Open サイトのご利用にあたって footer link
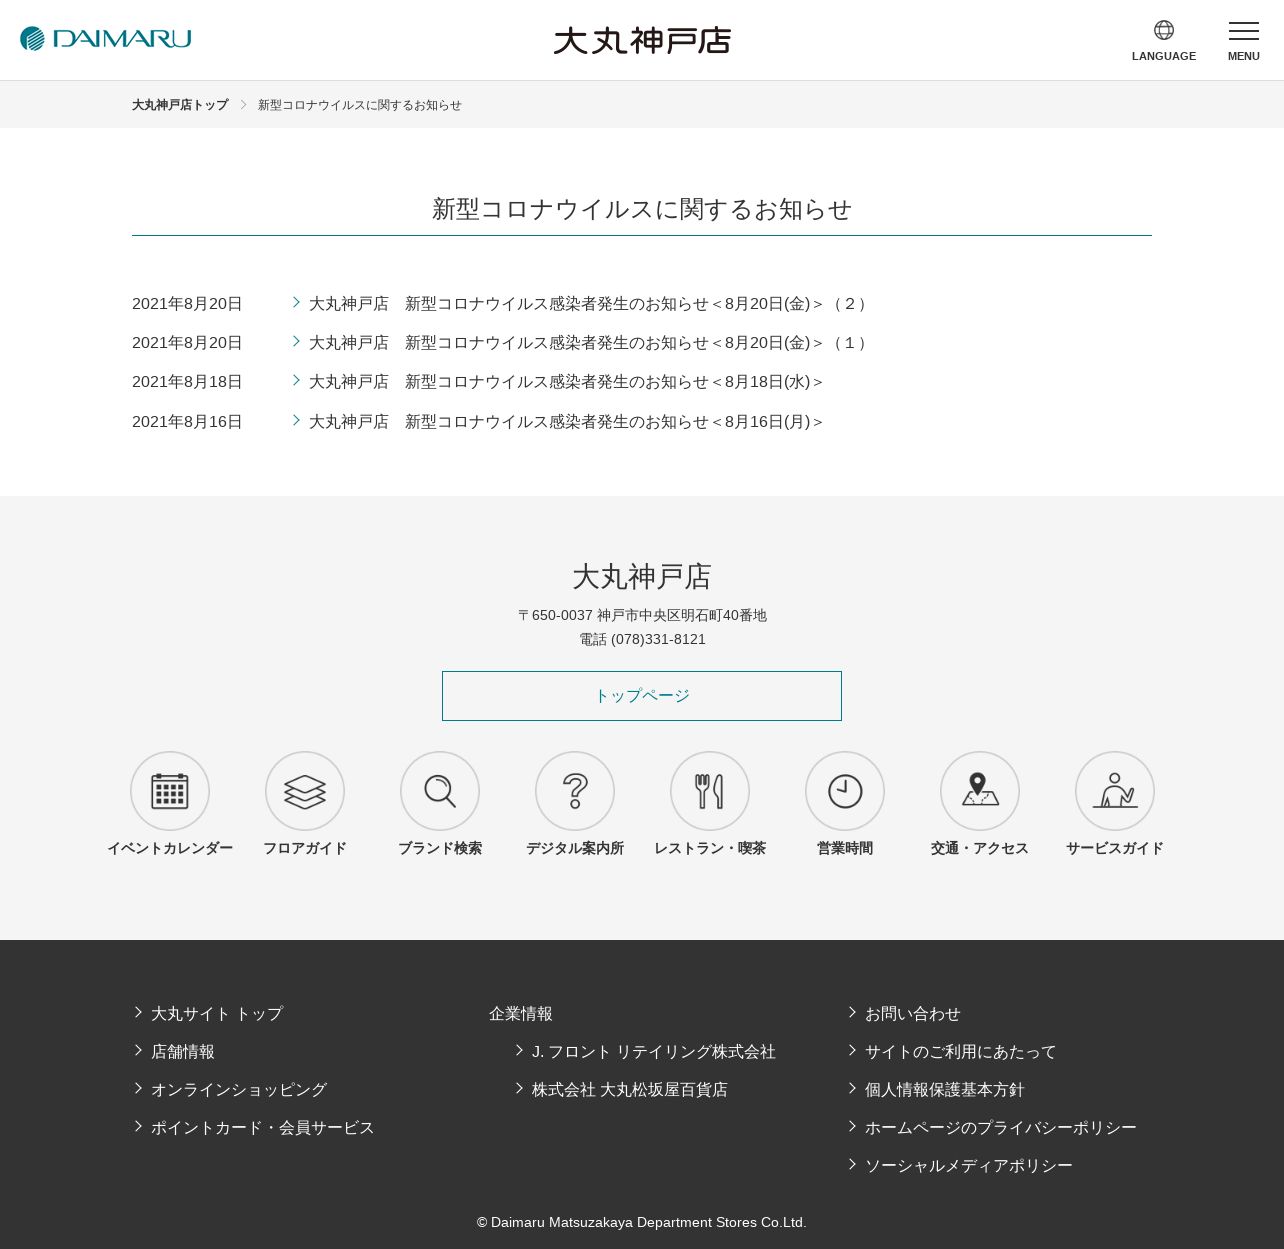 961,1052
